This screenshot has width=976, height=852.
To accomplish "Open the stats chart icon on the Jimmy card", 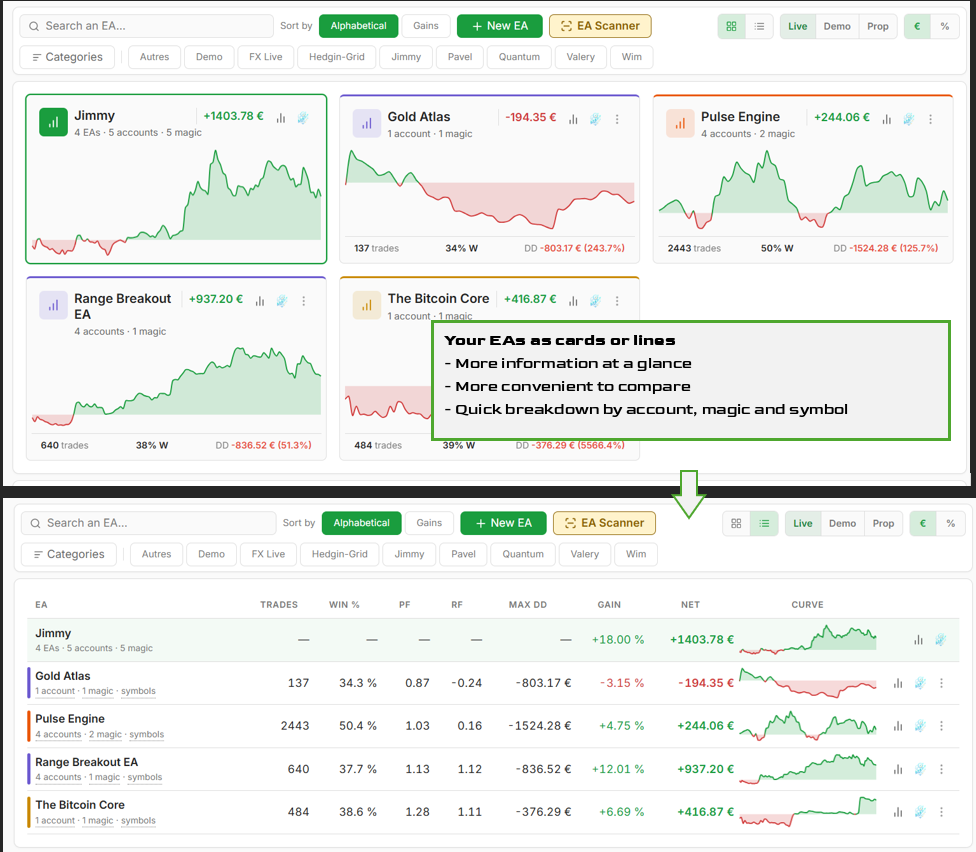I will [281, 118].
